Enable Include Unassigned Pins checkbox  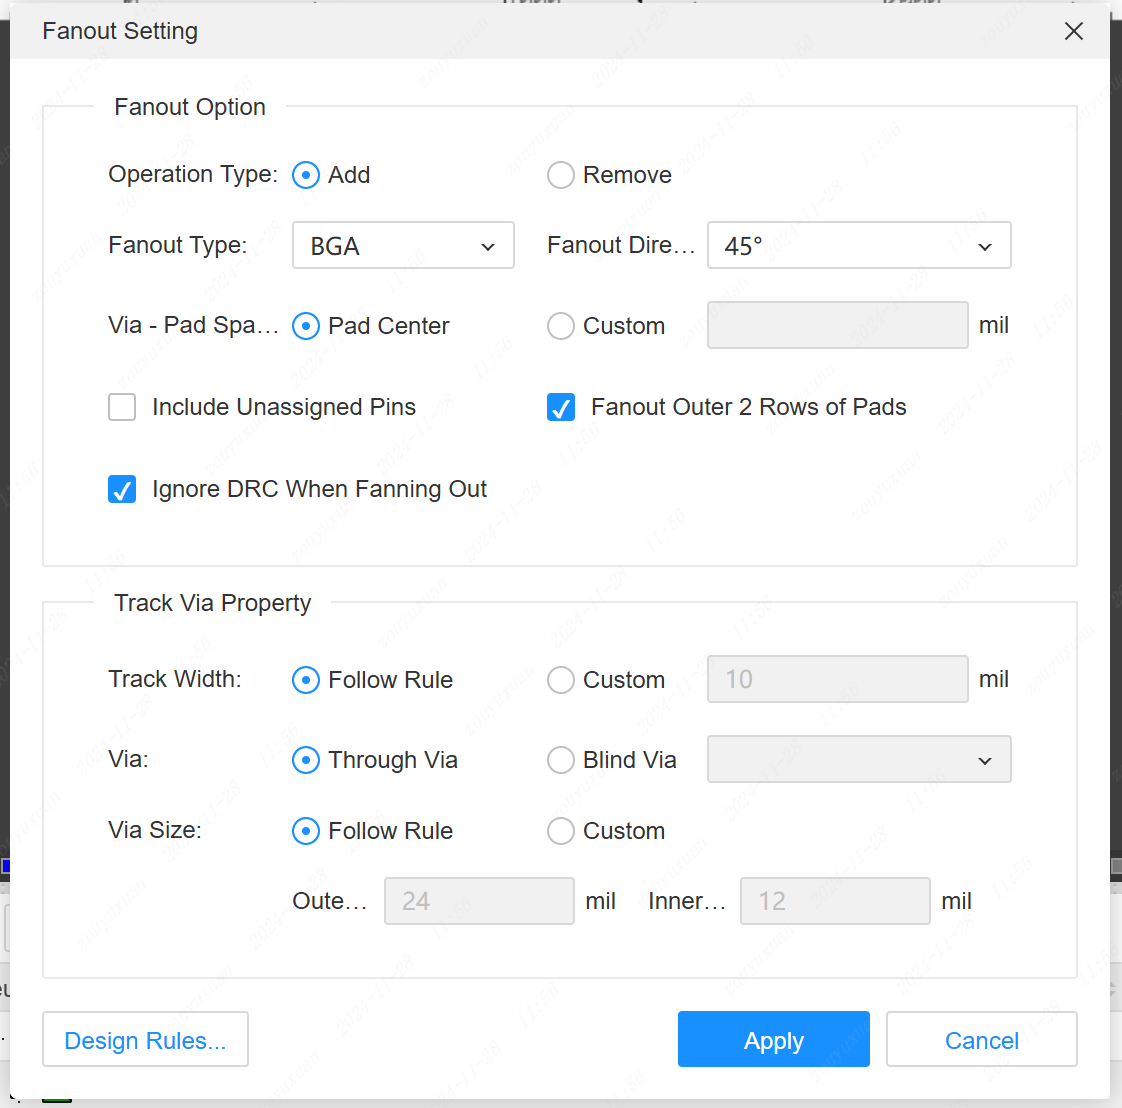[x=122, y=407]
